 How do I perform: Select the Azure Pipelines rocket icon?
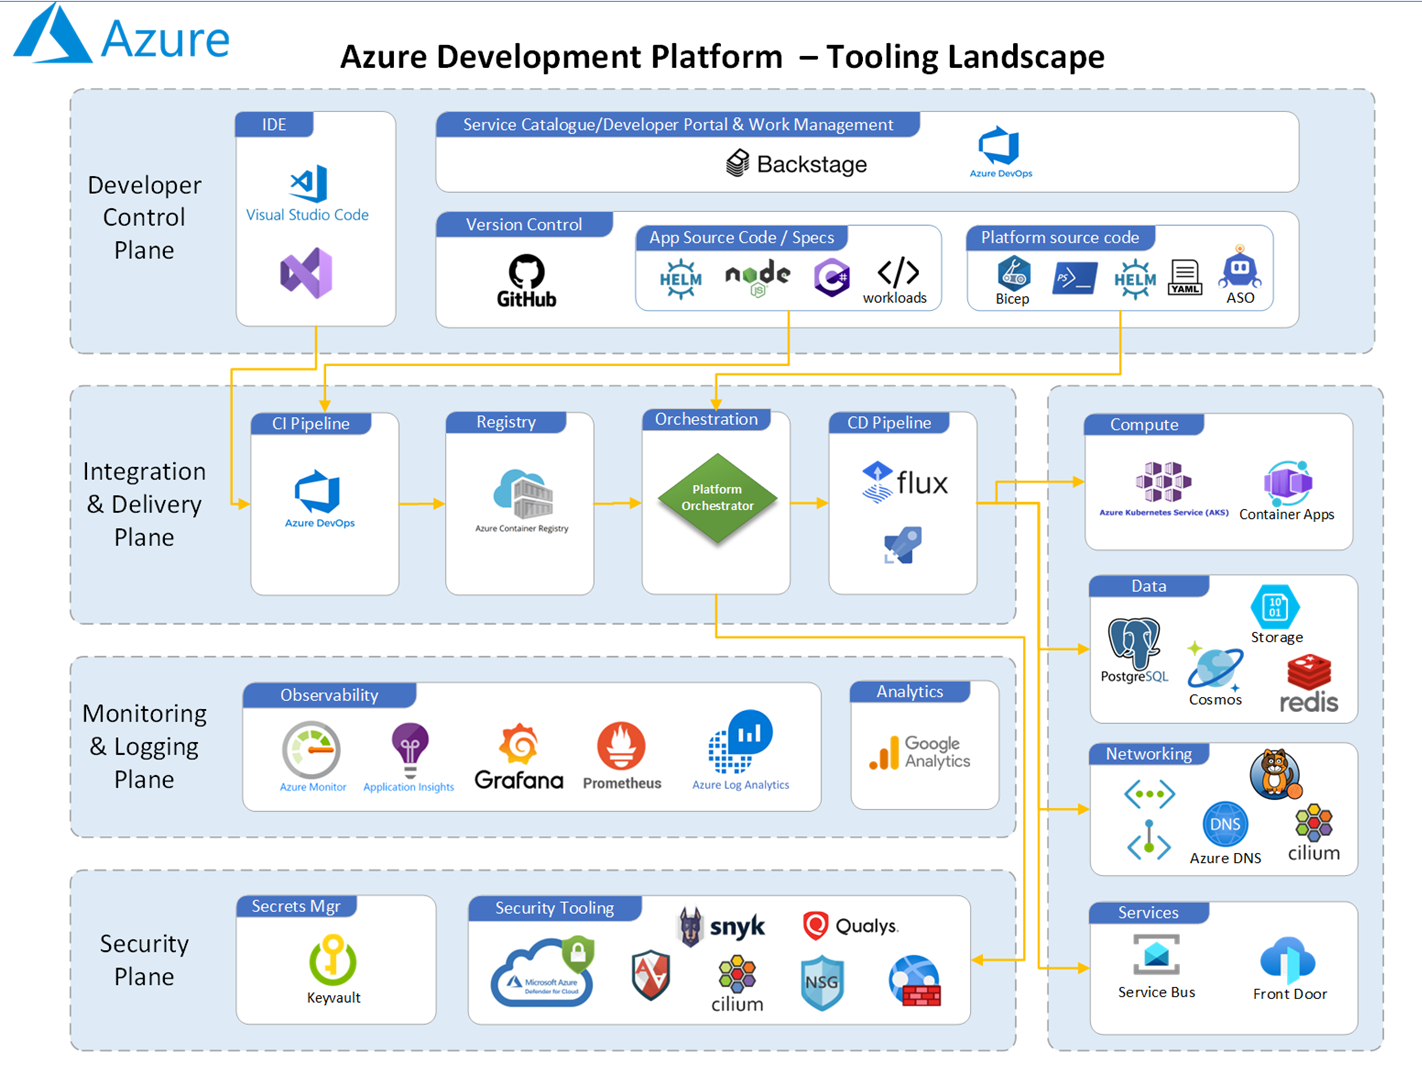tap(902, 546)
